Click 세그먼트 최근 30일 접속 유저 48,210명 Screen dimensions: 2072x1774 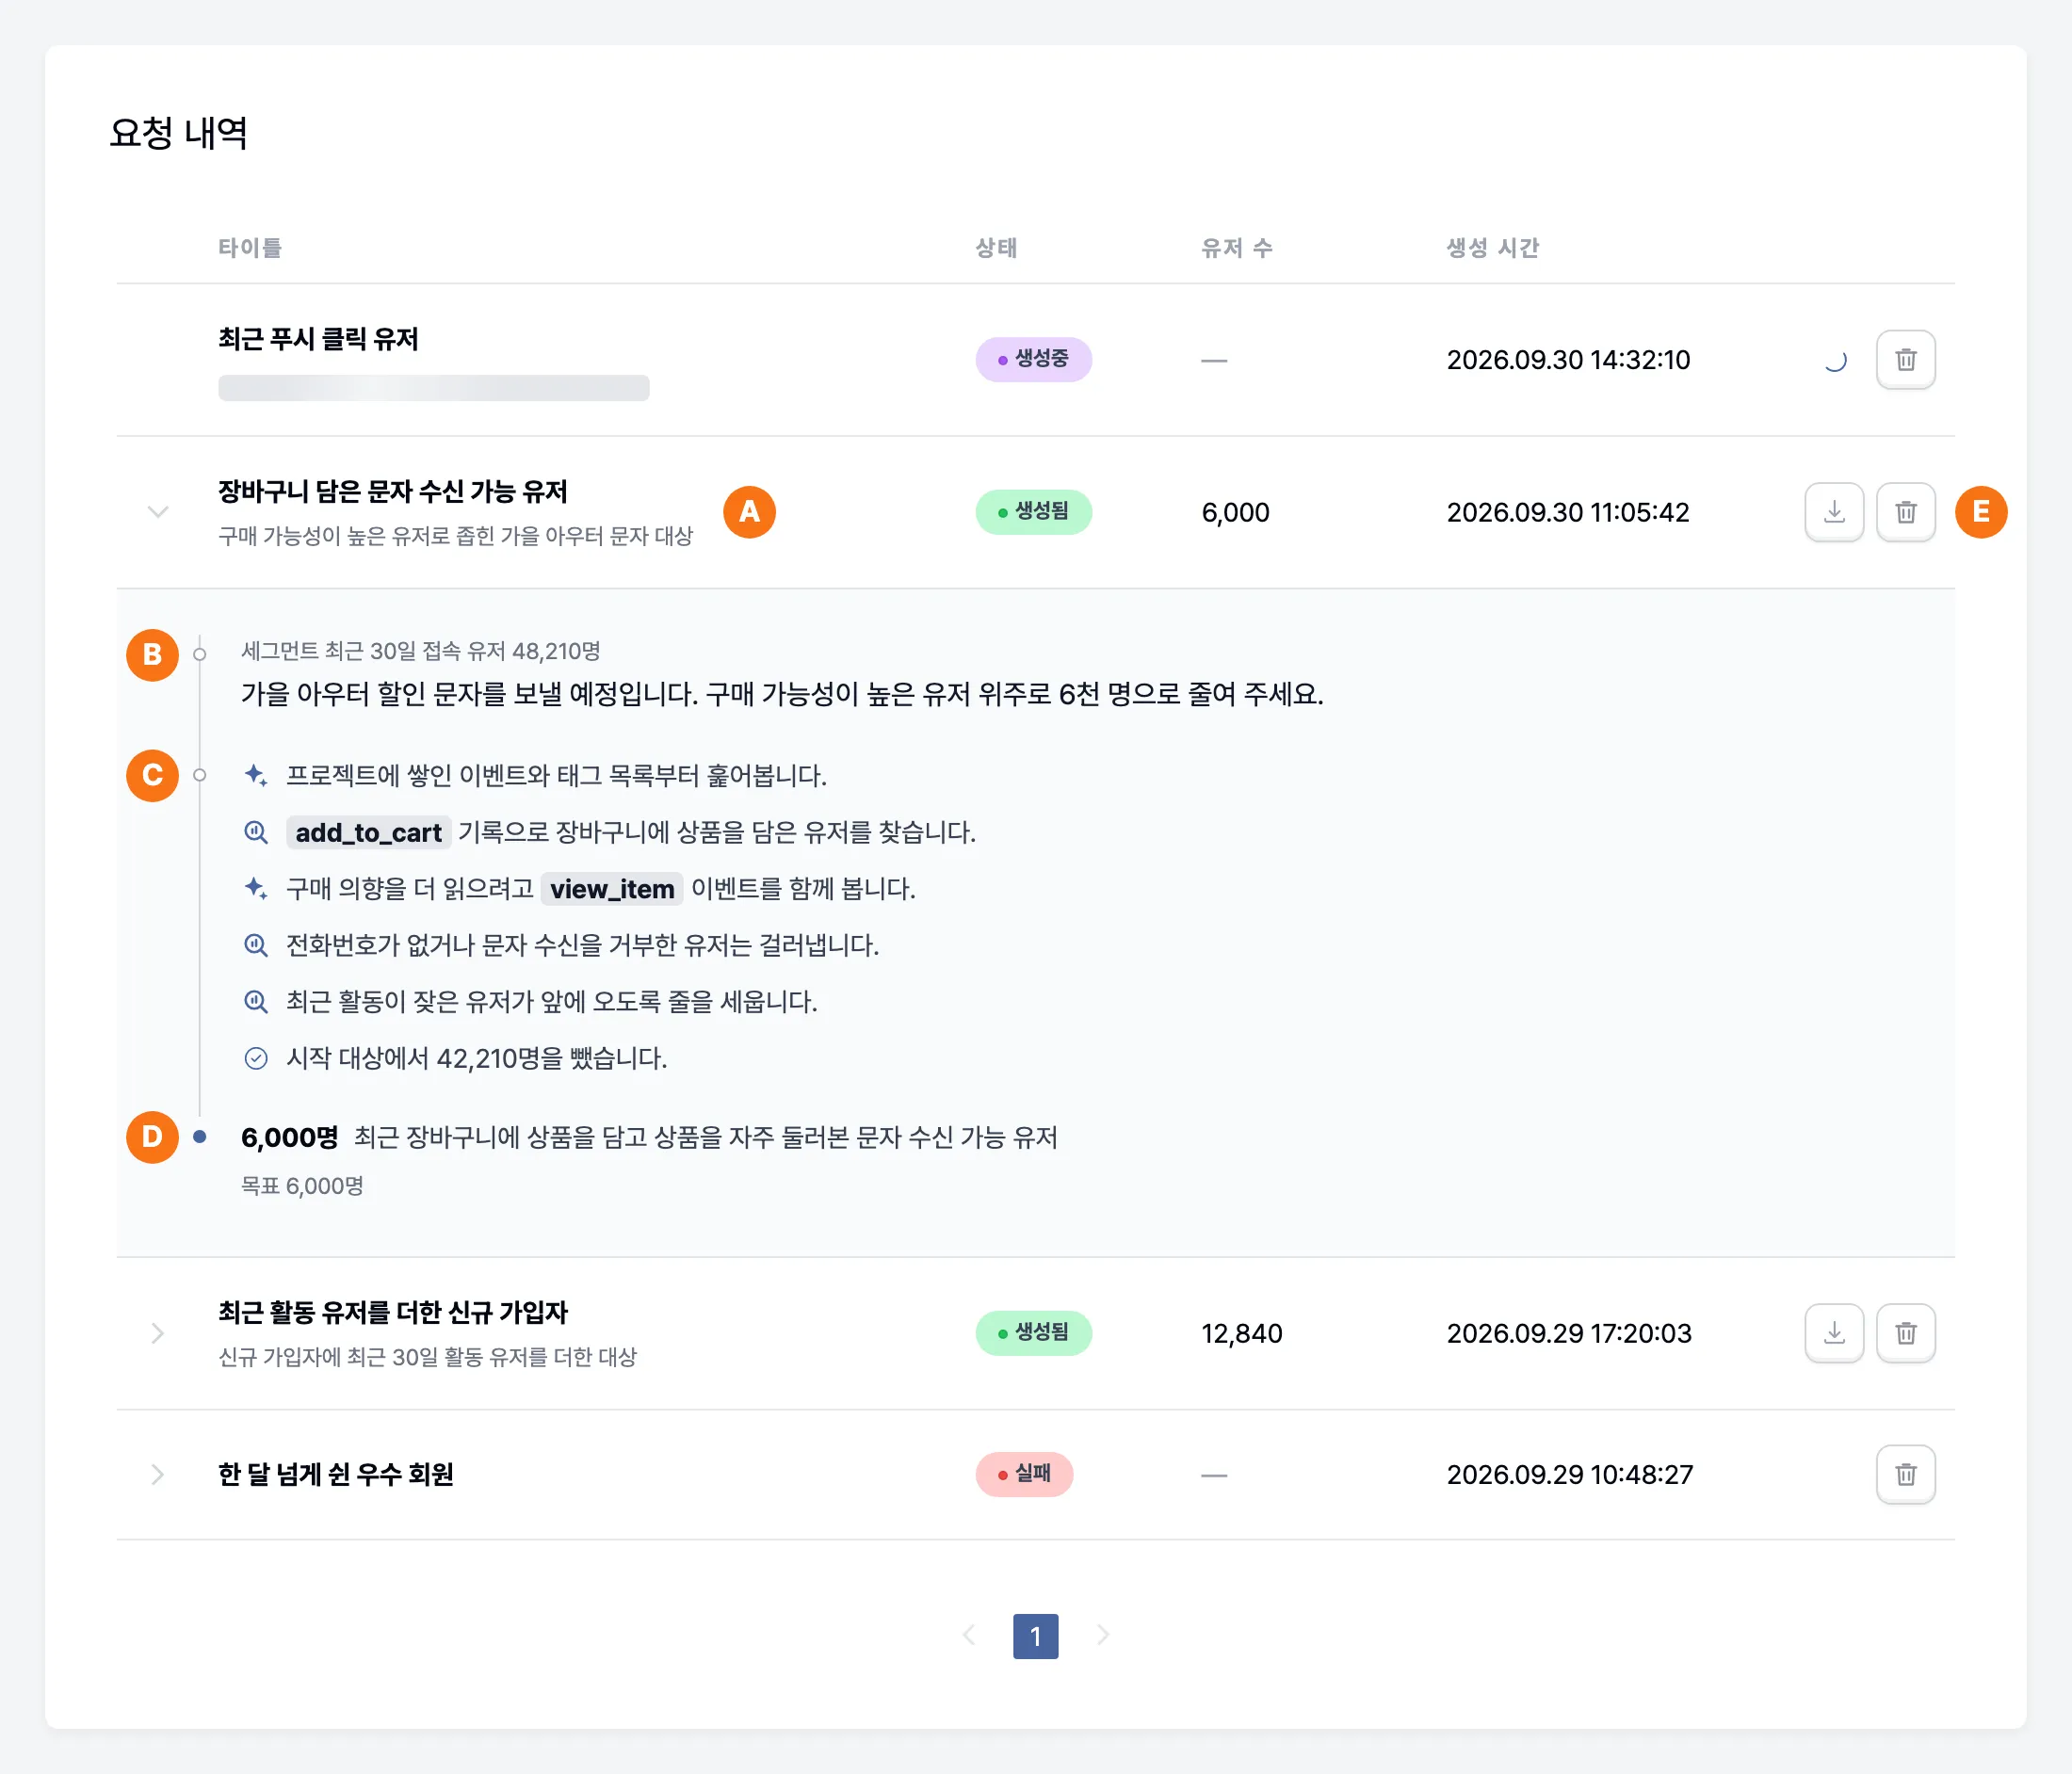(420, 651)
